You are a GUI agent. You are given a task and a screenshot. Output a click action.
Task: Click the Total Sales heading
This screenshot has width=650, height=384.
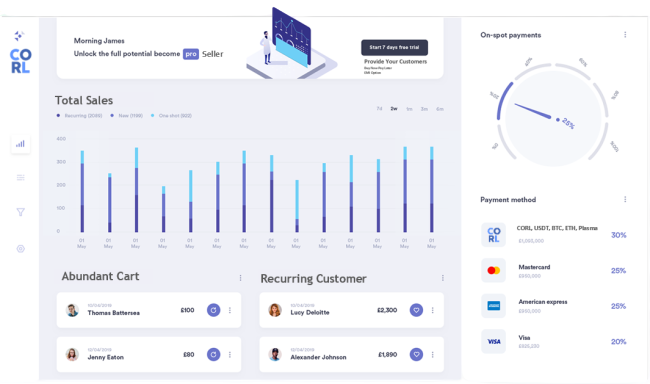pyautogui.click(x=84, y=100)
